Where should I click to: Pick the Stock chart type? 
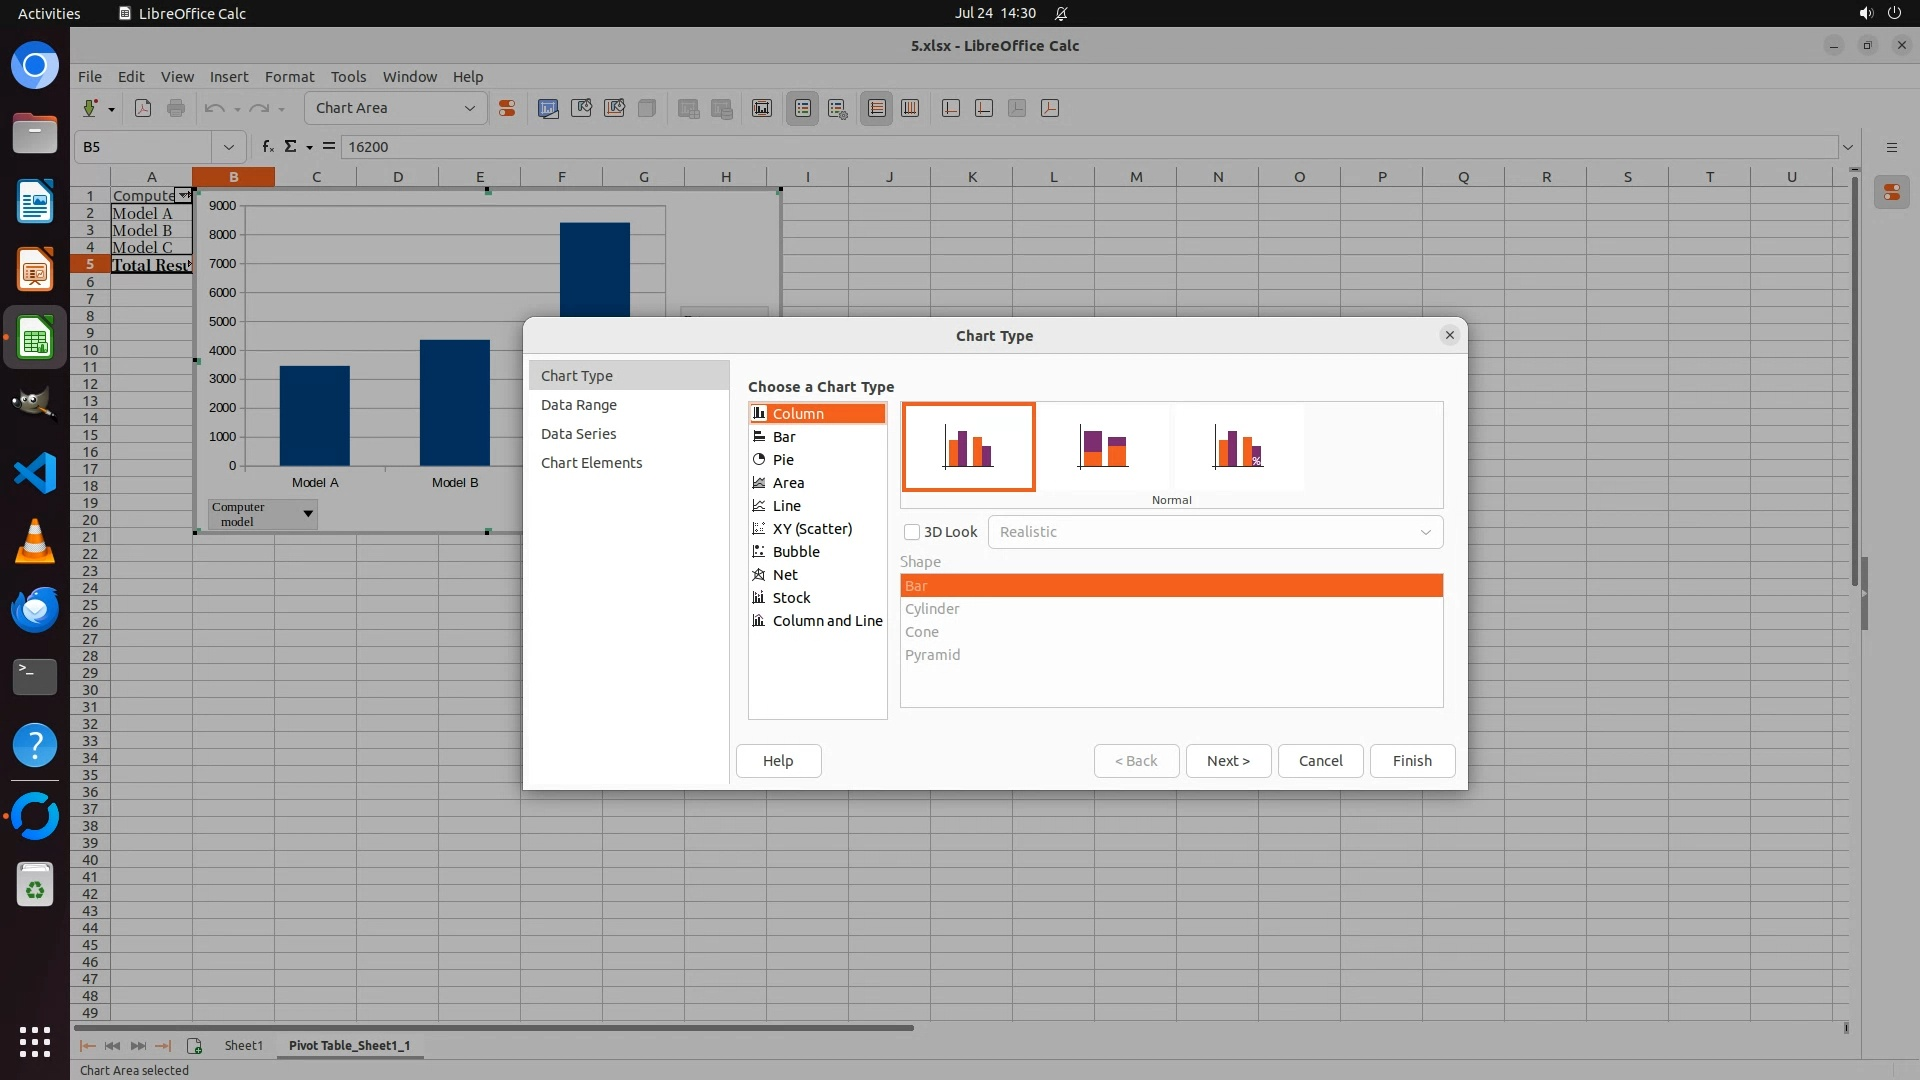tap(791, 598)
